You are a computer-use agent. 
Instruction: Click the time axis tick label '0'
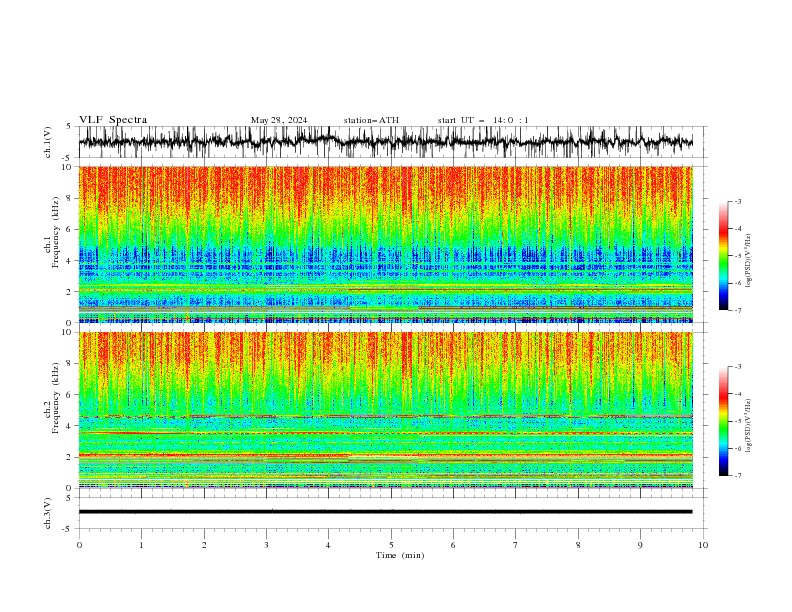click(x=79, y=545)
